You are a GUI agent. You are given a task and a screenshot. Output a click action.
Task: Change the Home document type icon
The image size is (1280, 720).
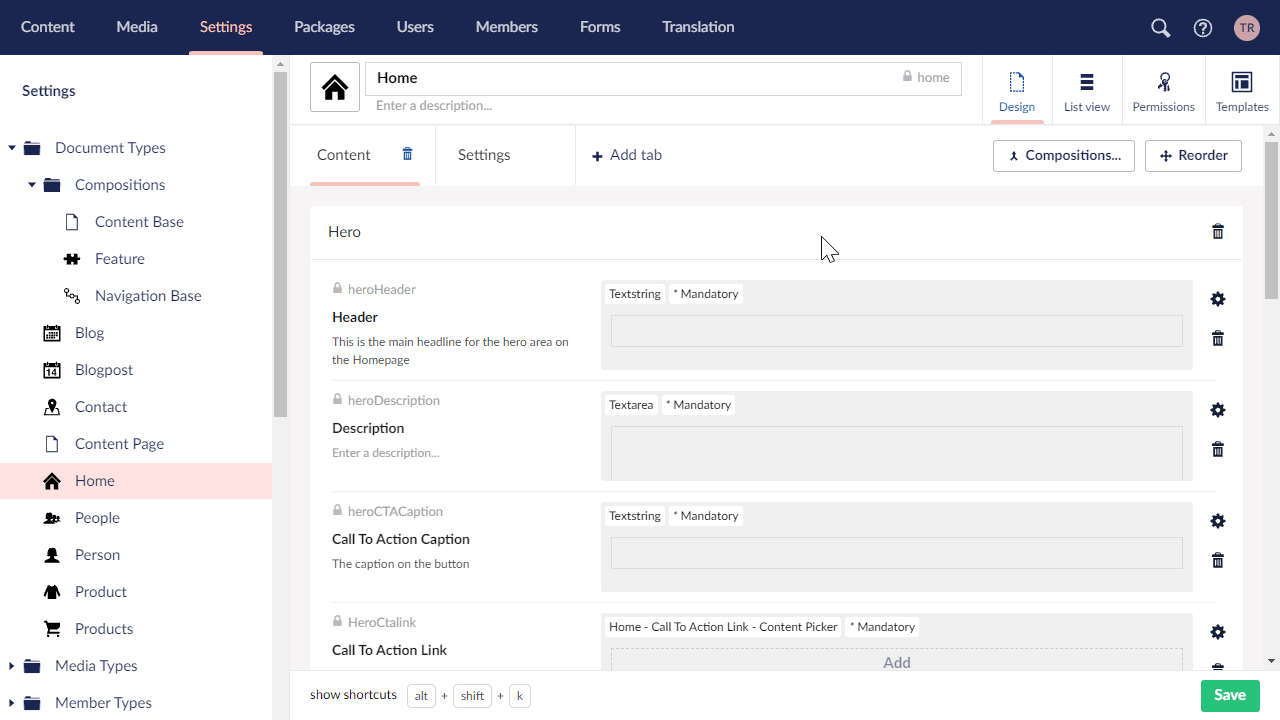point(335,87)
